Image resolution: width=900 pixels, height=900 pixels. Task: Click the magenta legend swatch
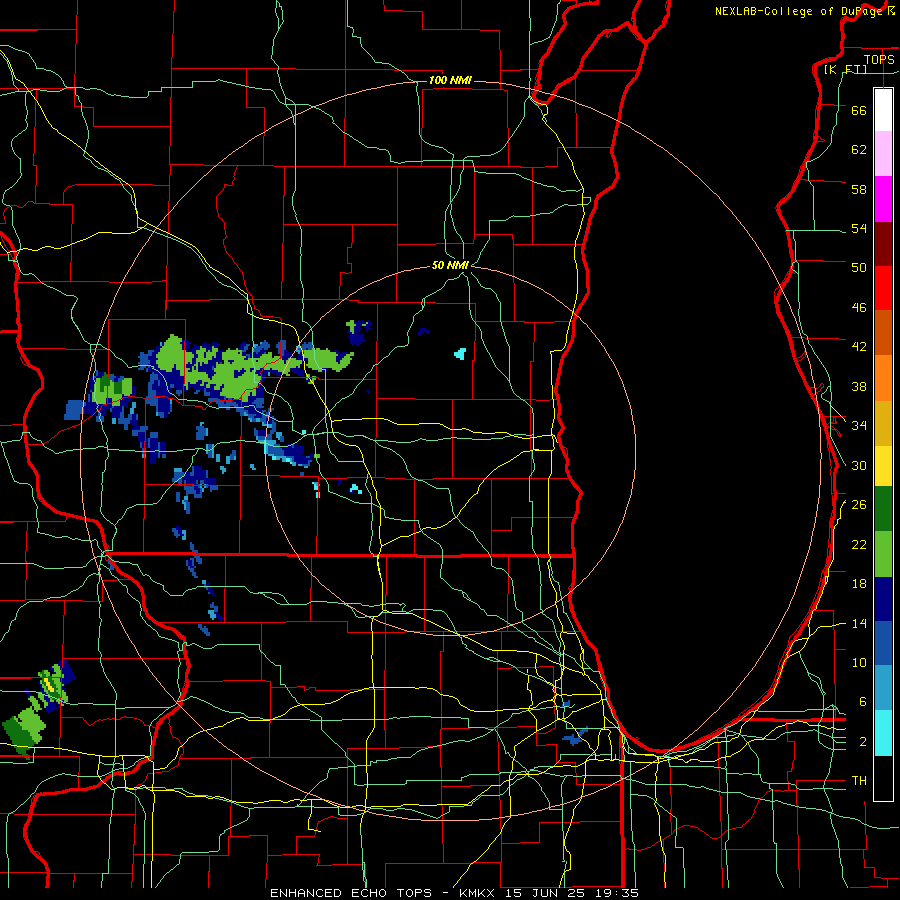(x=883, y=199)
